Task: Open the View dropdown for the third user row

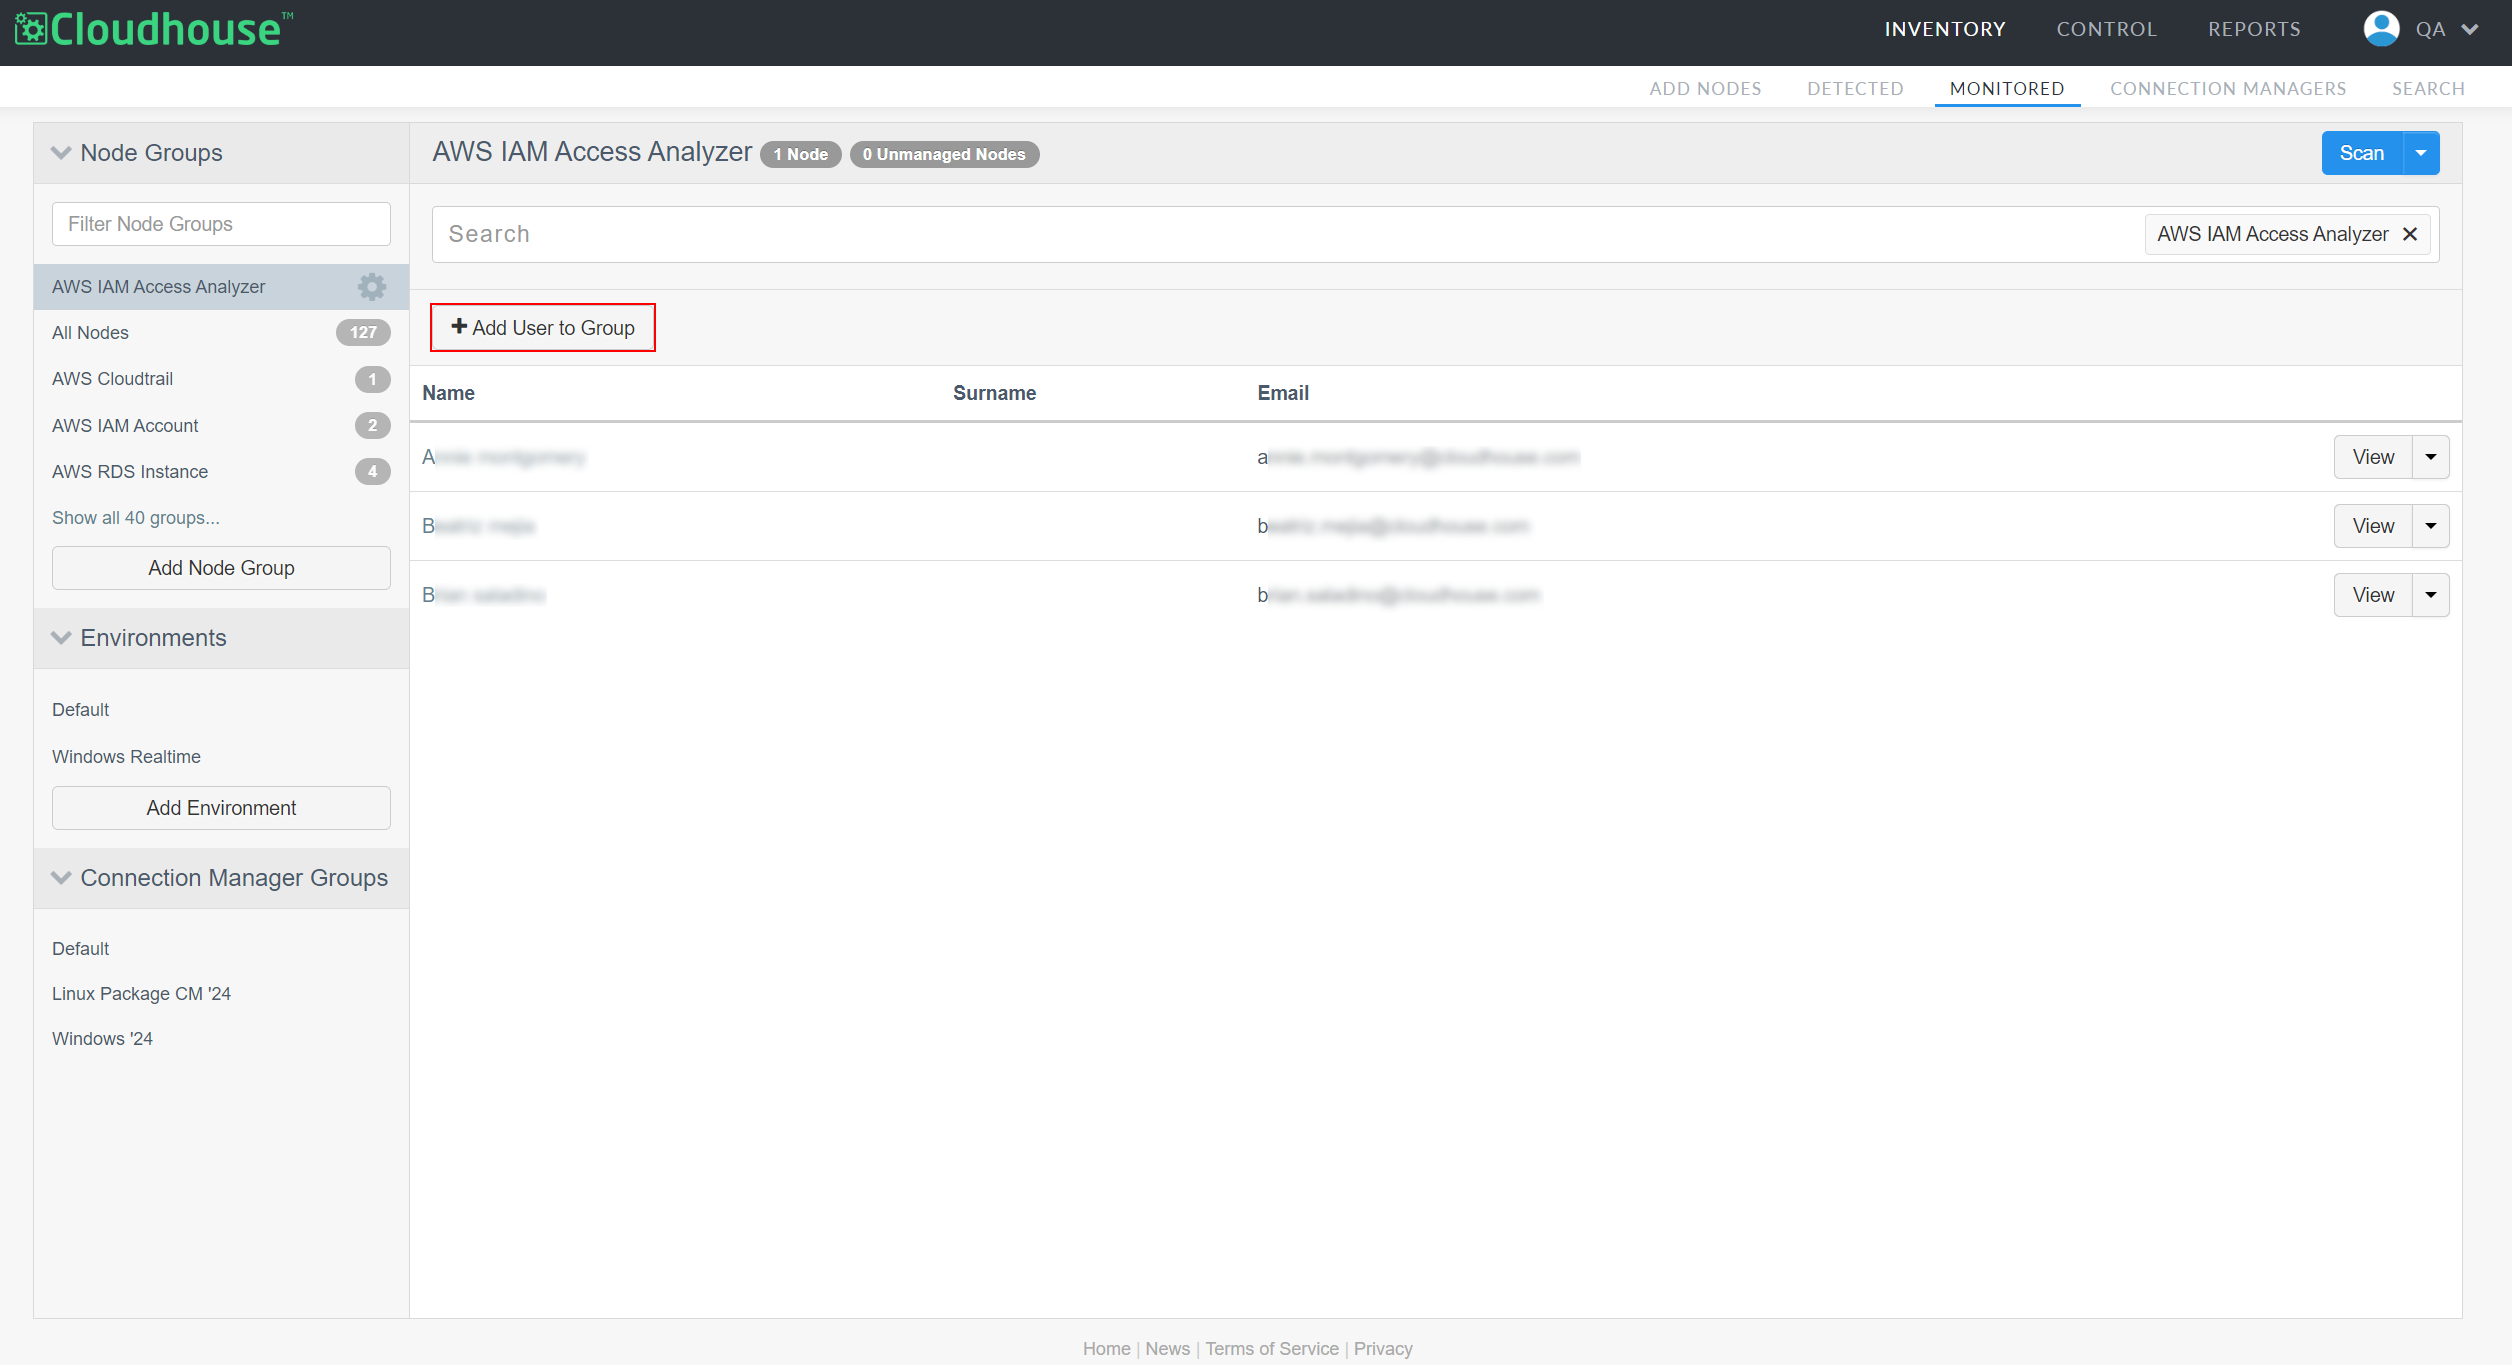Action: pos(2431,595)
